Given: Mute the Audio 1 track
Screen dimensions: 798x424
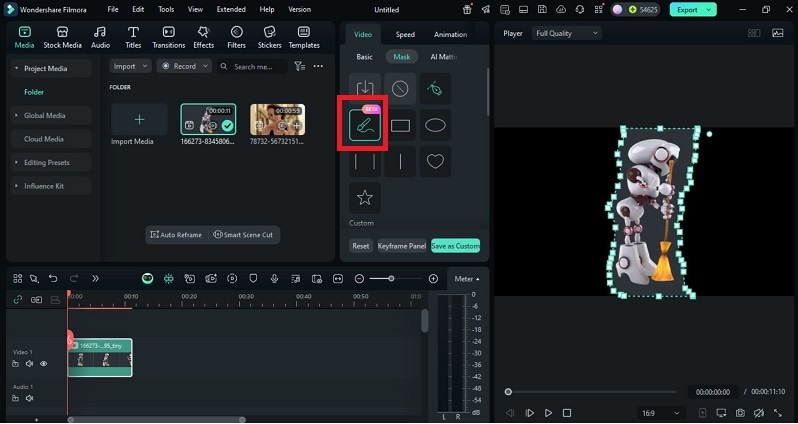Looking at the screenshot, I should coord(30,399).
